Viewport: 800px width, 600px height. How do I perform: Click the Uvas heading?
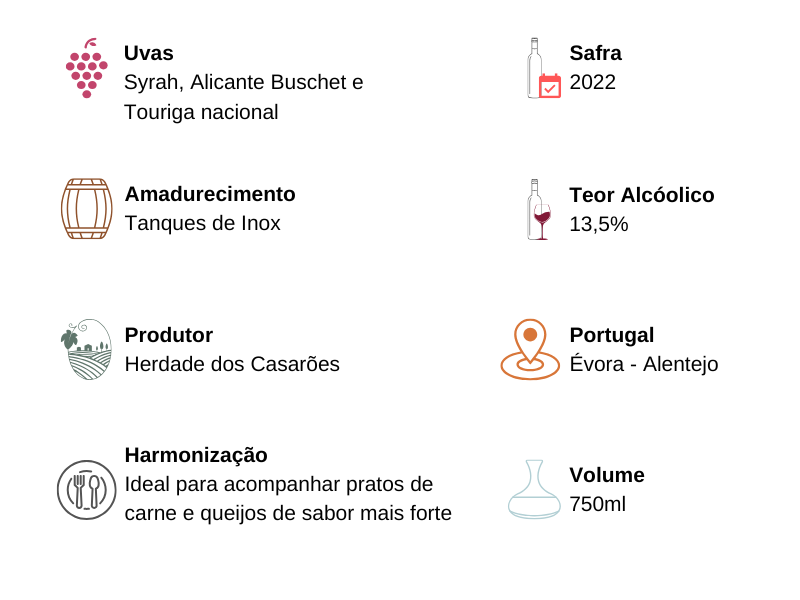149,53
